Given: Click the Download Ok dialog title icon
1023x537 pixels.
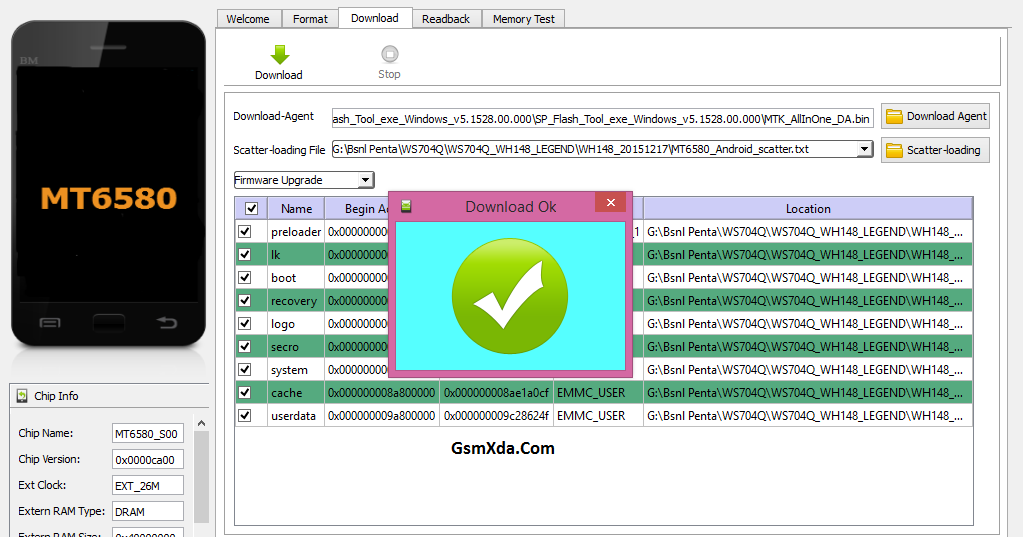Looking at the screenshot, I should tap(406, 206).
